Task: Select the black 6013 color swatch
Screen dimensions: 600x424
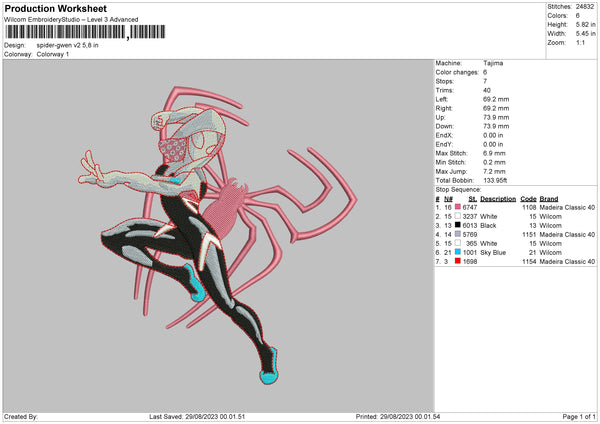Action: coord(458,225)
